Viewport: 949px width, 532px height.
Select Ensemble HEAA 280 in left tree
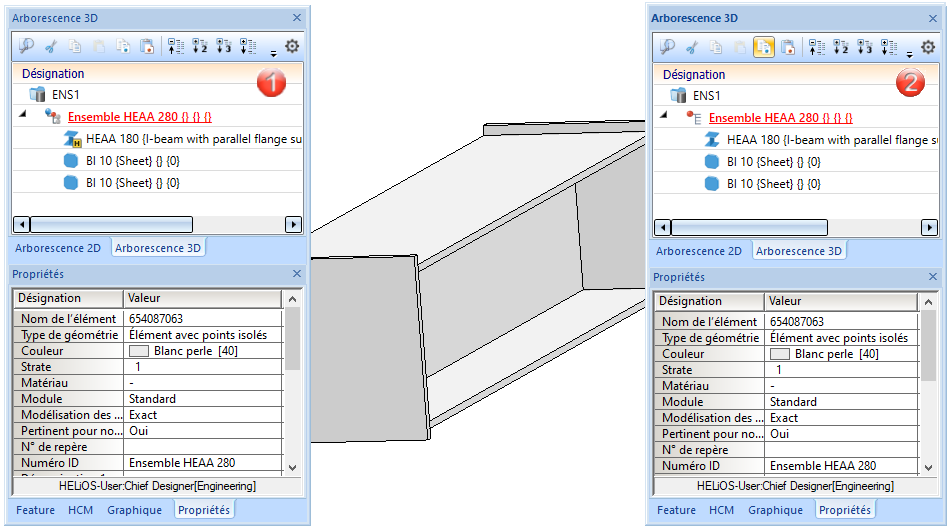coord(140,117)
